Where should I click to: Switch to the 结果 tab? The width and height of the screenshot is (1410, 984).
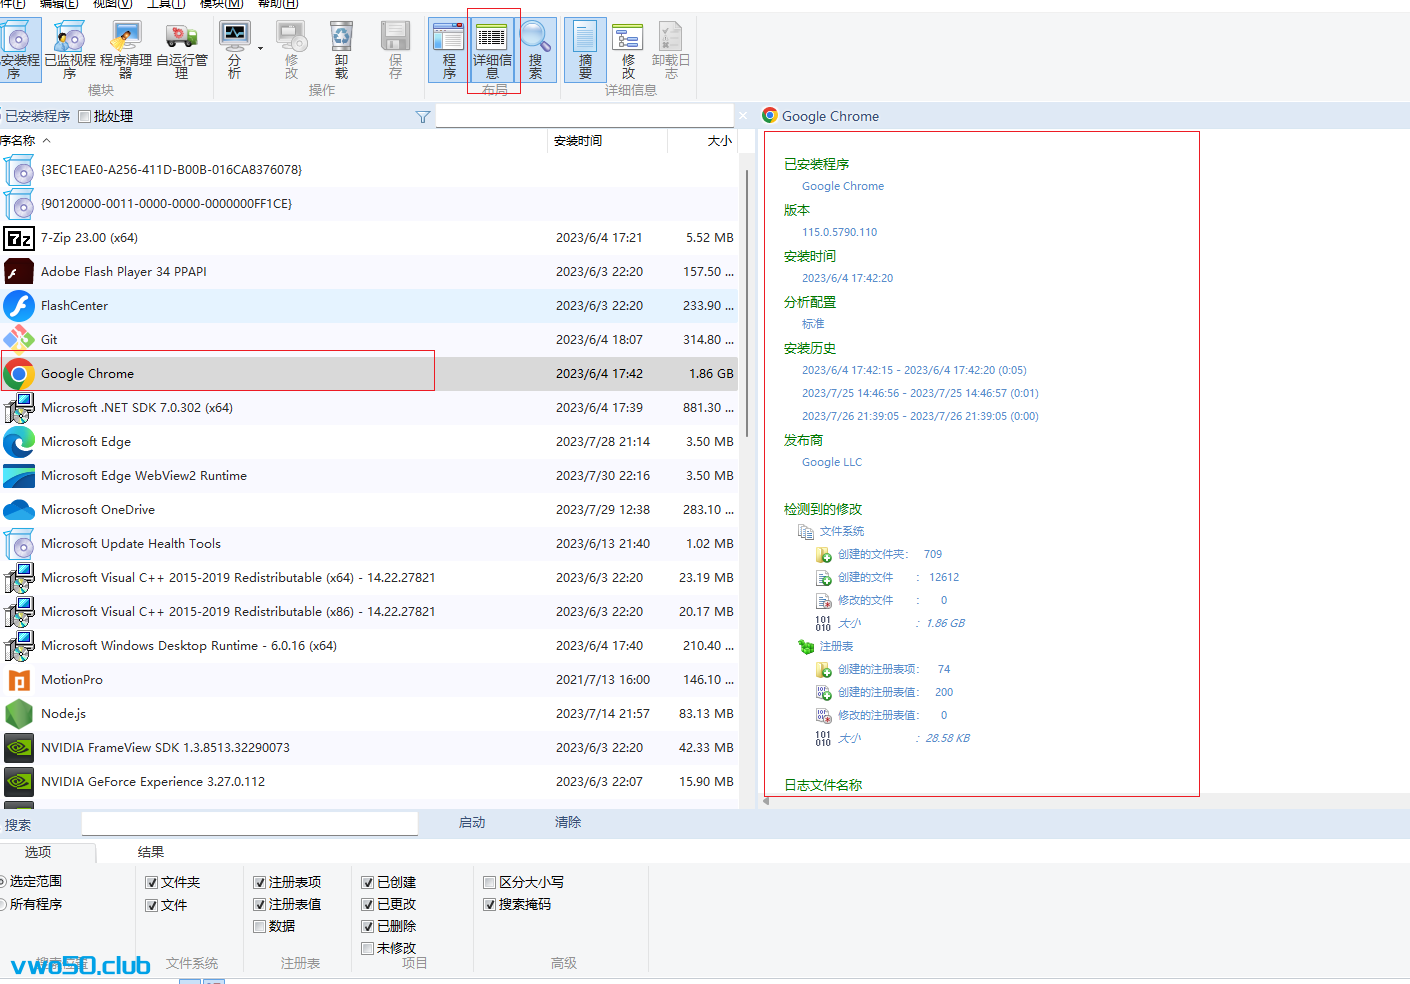tap(151, 852)
